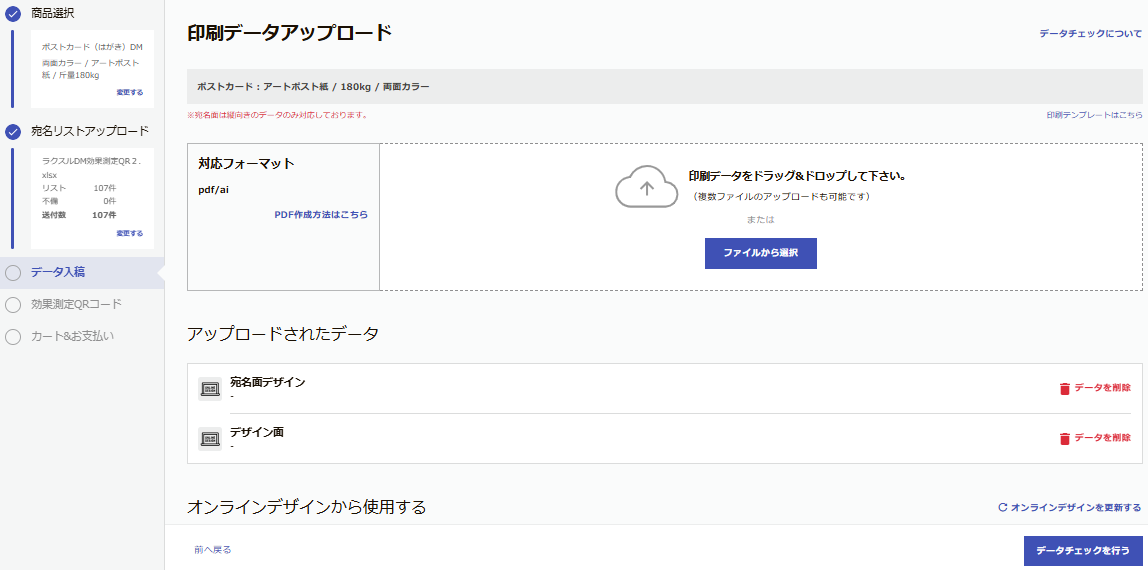The image size is (1148, 570).
Task: Follow the PDF作成方法はこちら link
Action: [x=321, y=215]
